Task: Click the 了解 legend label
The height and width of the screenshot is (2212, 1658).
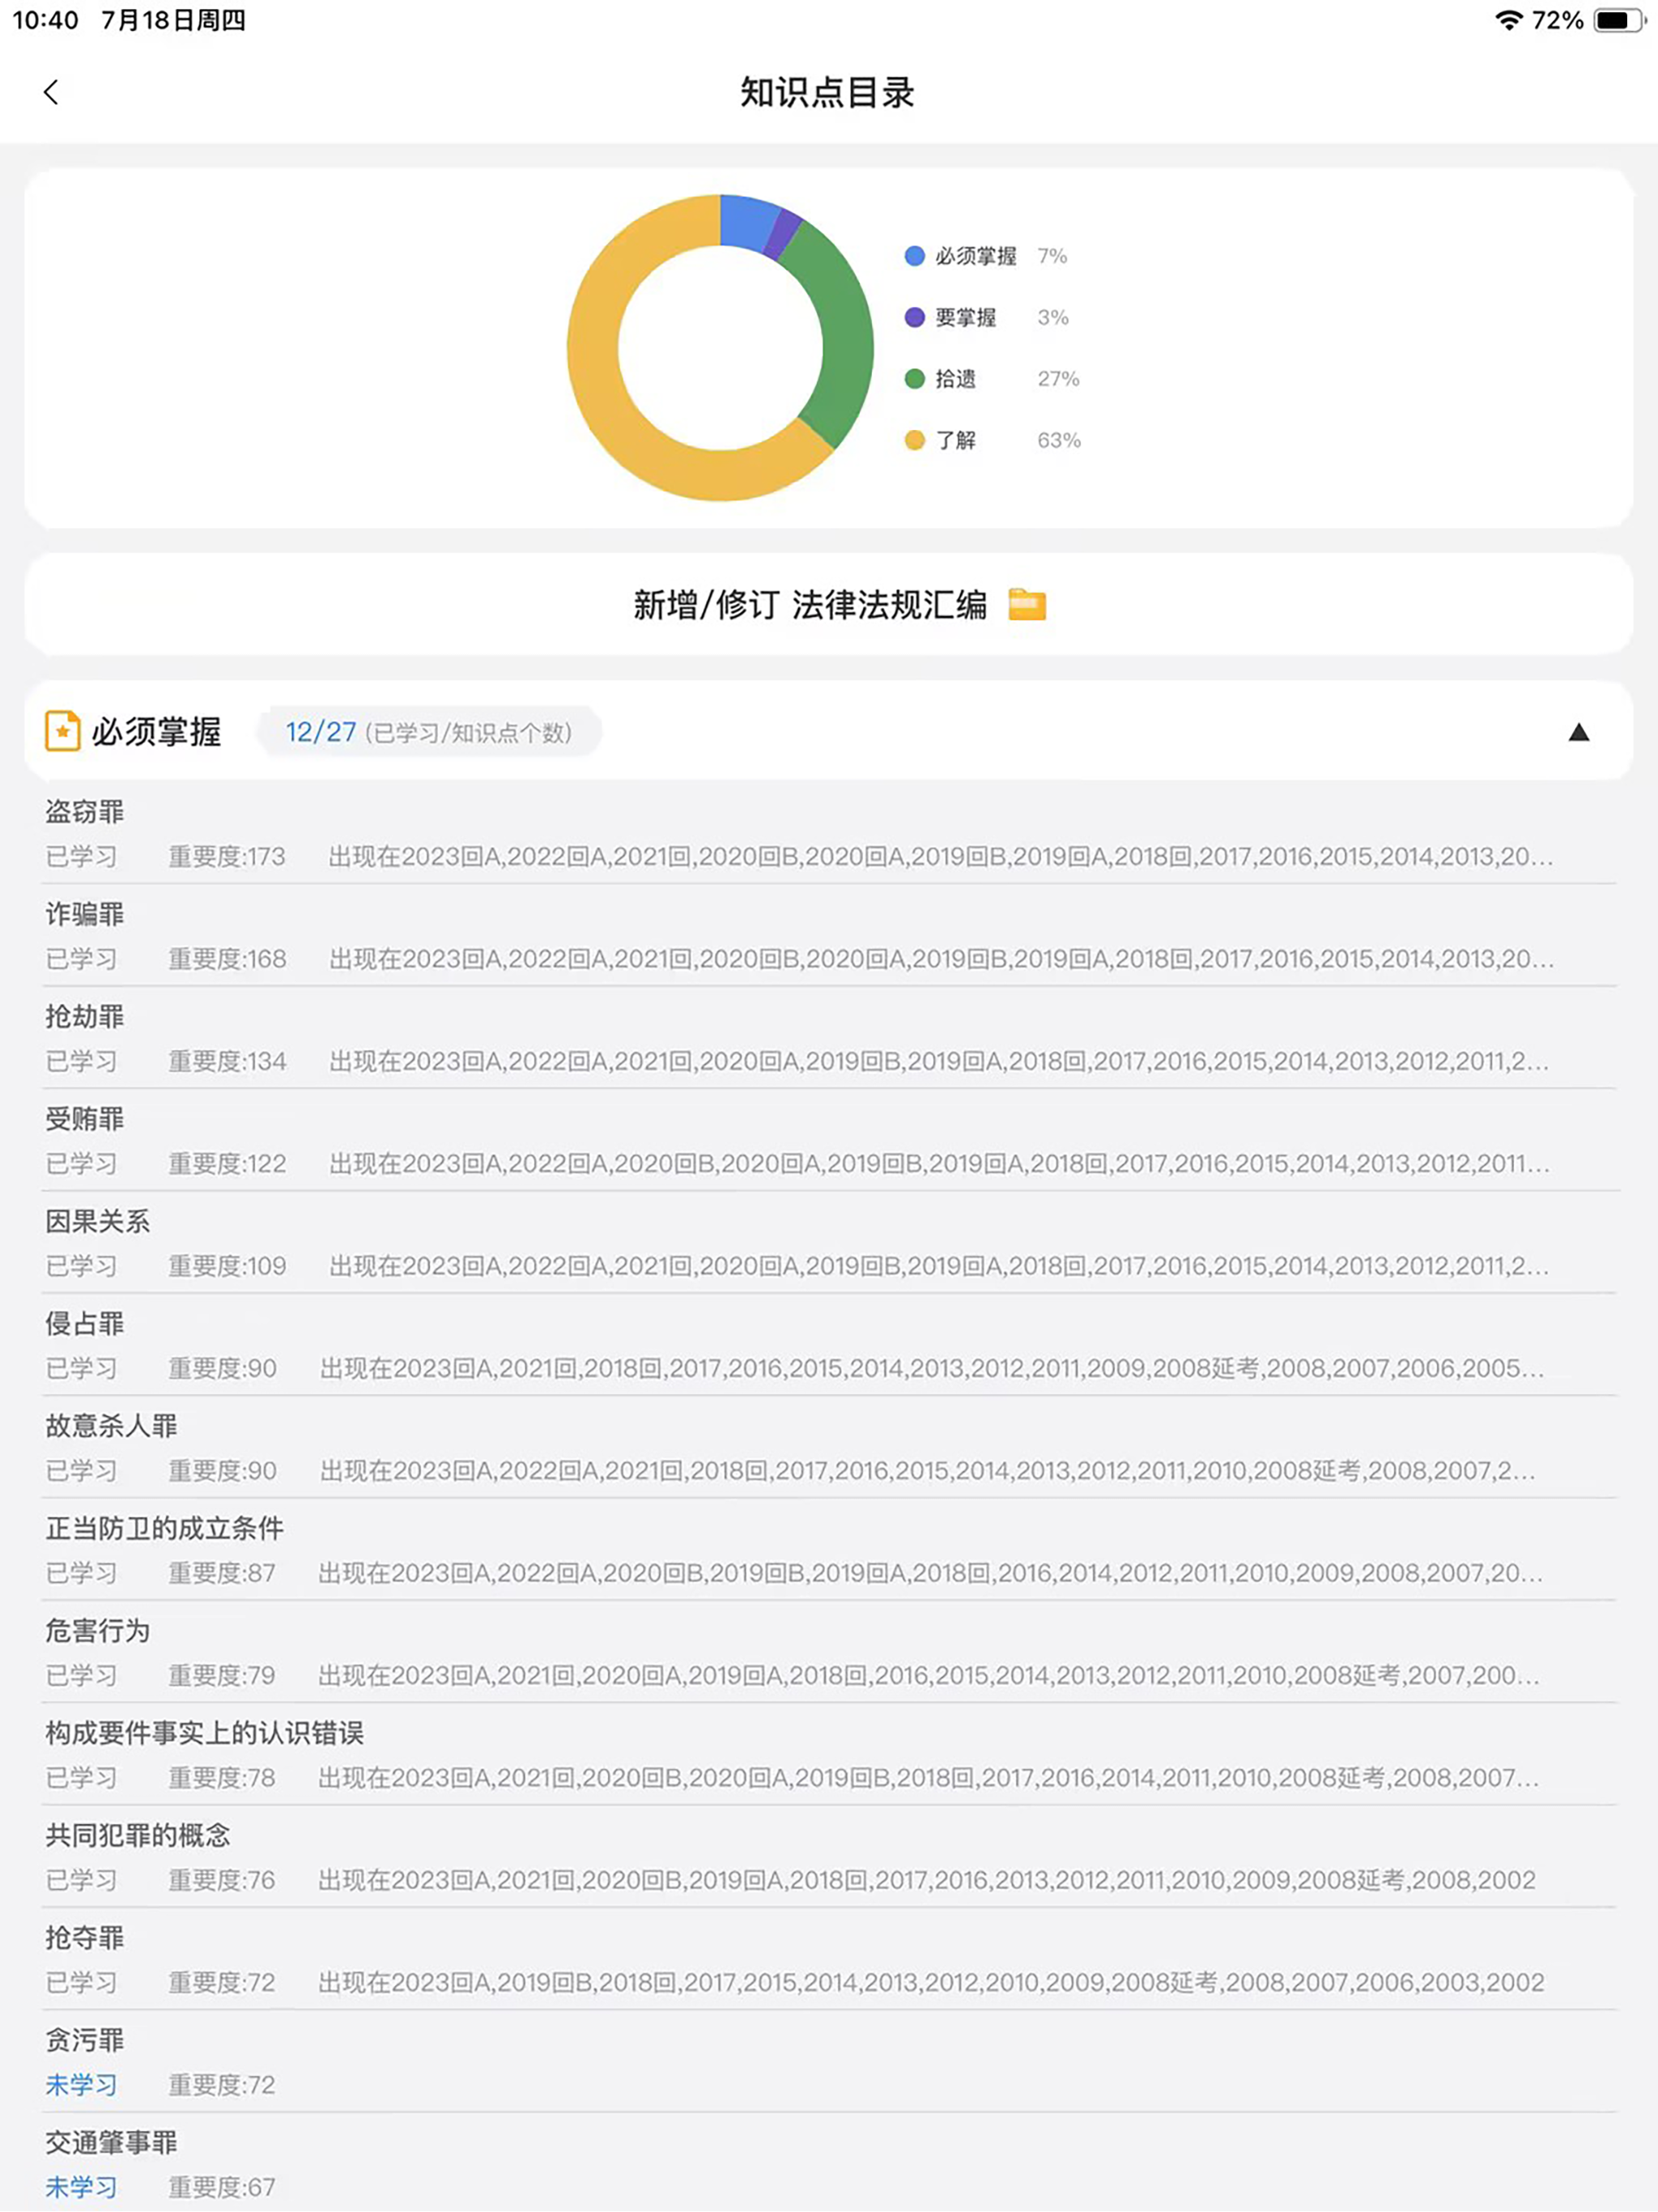Action: (x=955, y=440)
